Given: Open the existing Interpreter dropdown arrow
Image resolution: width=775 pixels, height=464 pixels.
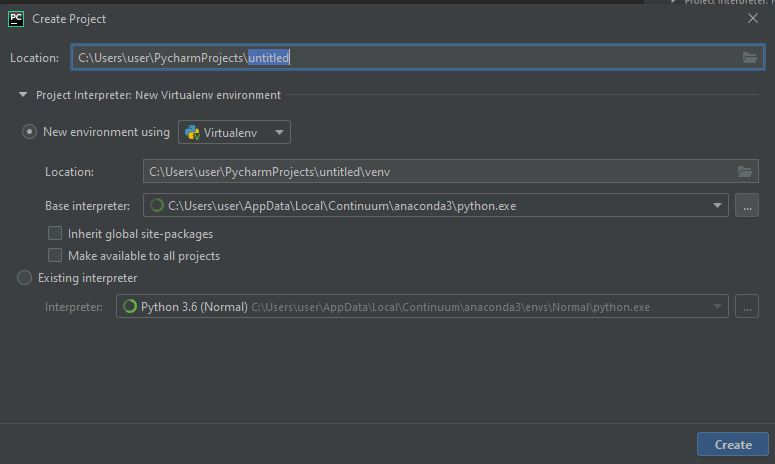Looking at the screenshot, I should 717,307.
